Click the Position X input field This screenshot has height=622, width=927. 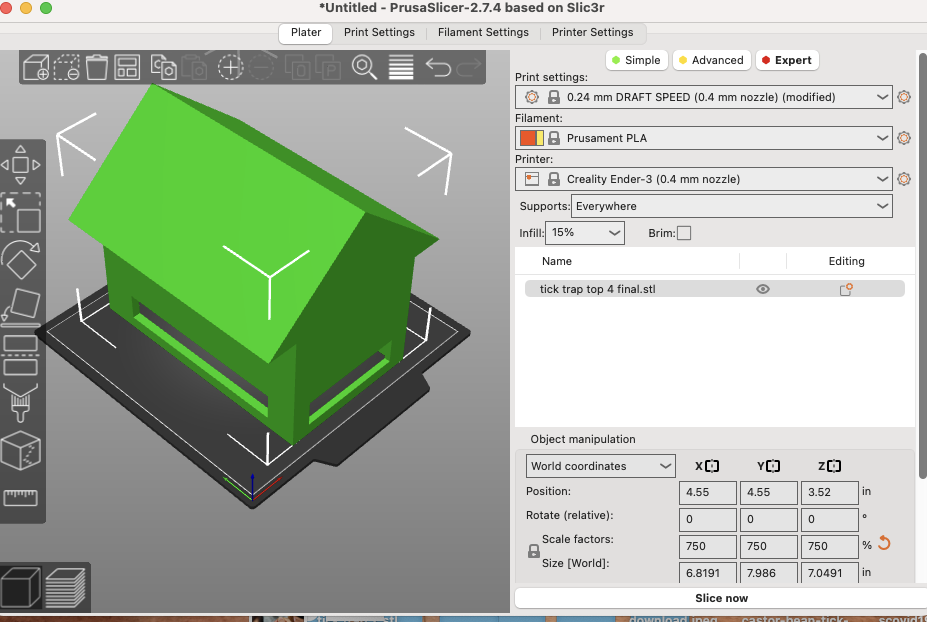(x=708, y=492)
